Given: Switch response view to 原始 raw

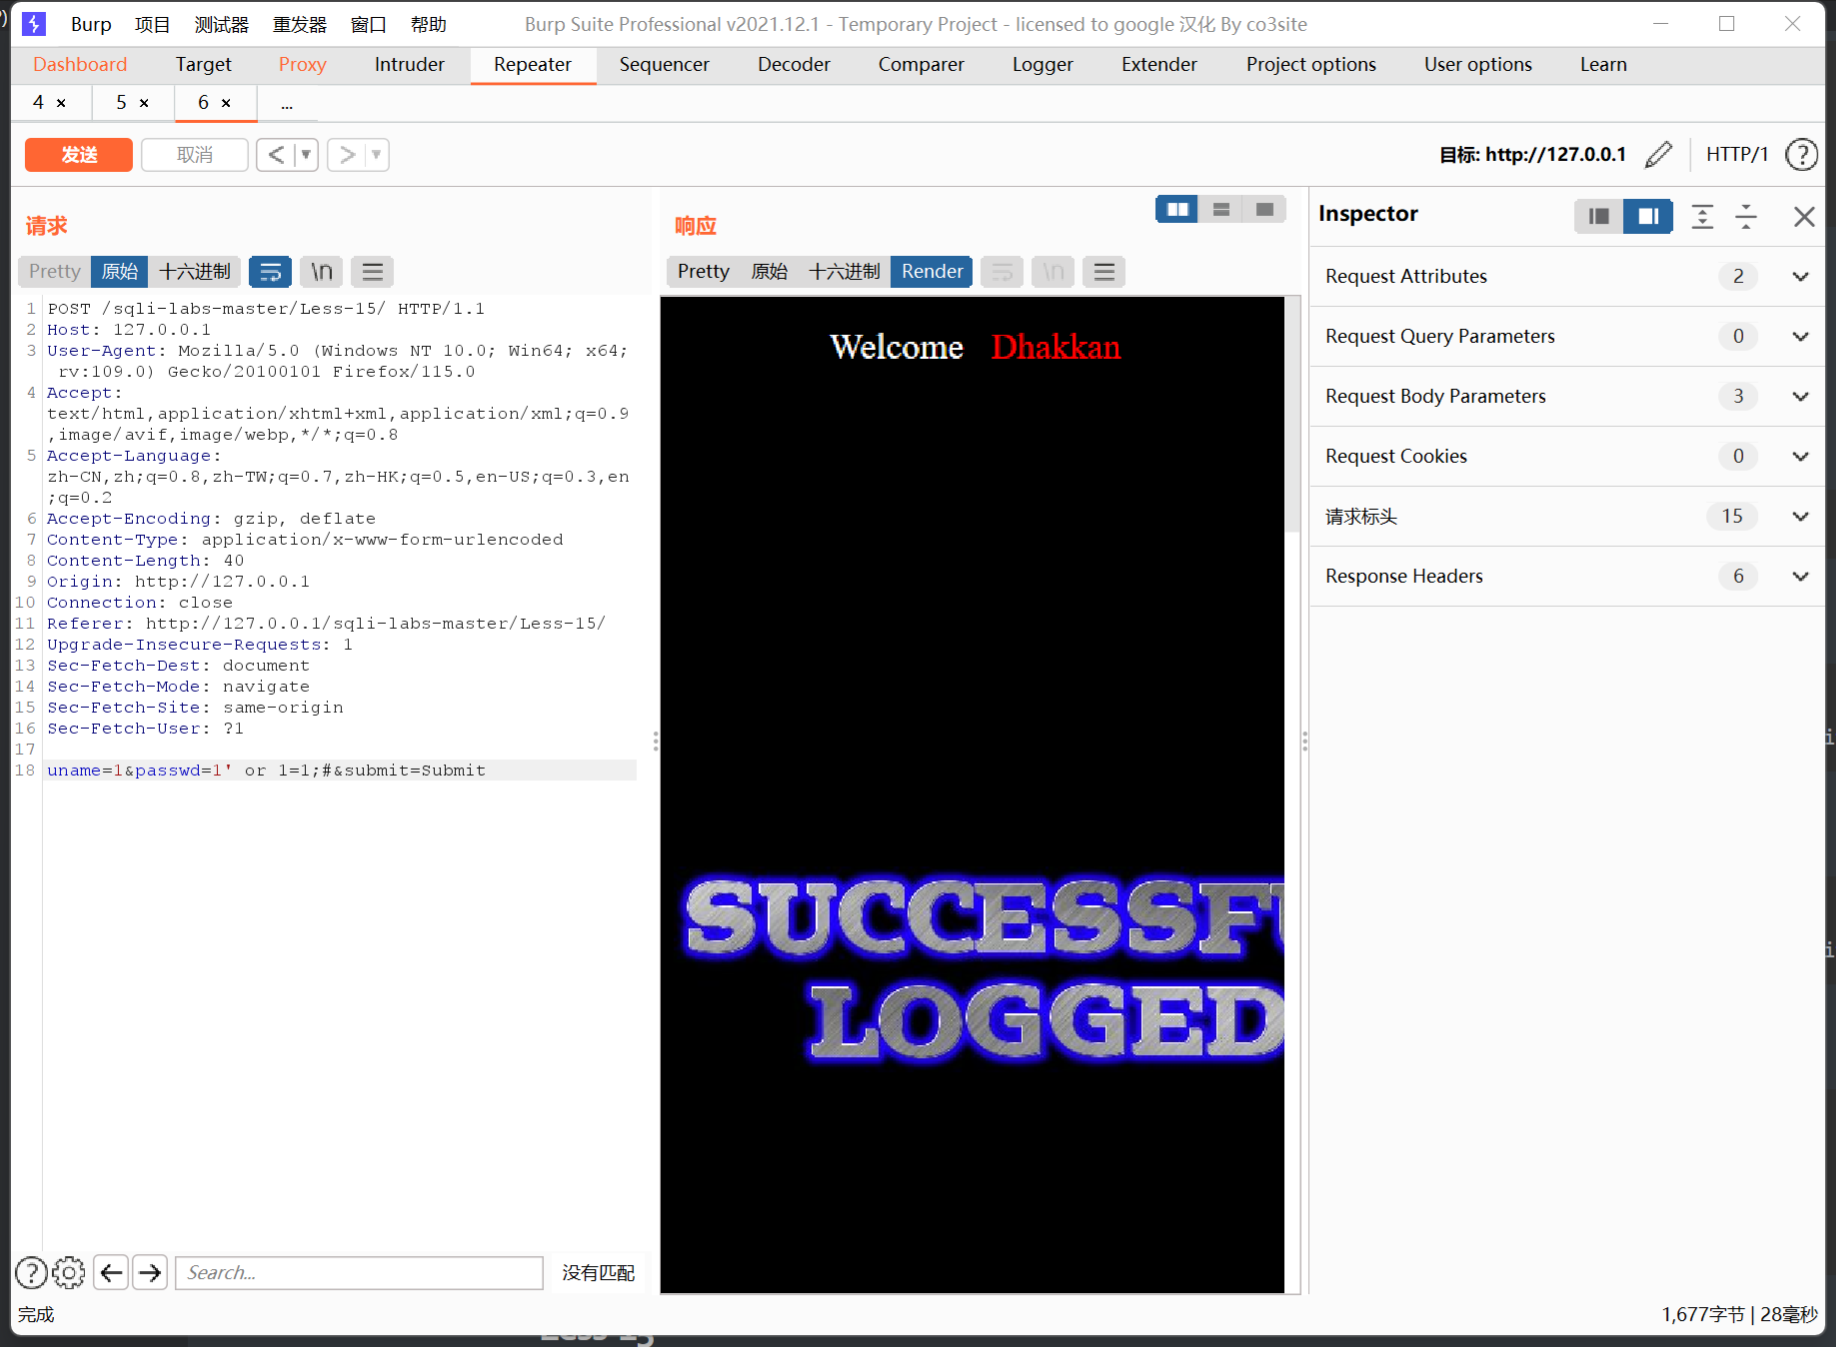Looking at the screenshot, I should [769, 271].
